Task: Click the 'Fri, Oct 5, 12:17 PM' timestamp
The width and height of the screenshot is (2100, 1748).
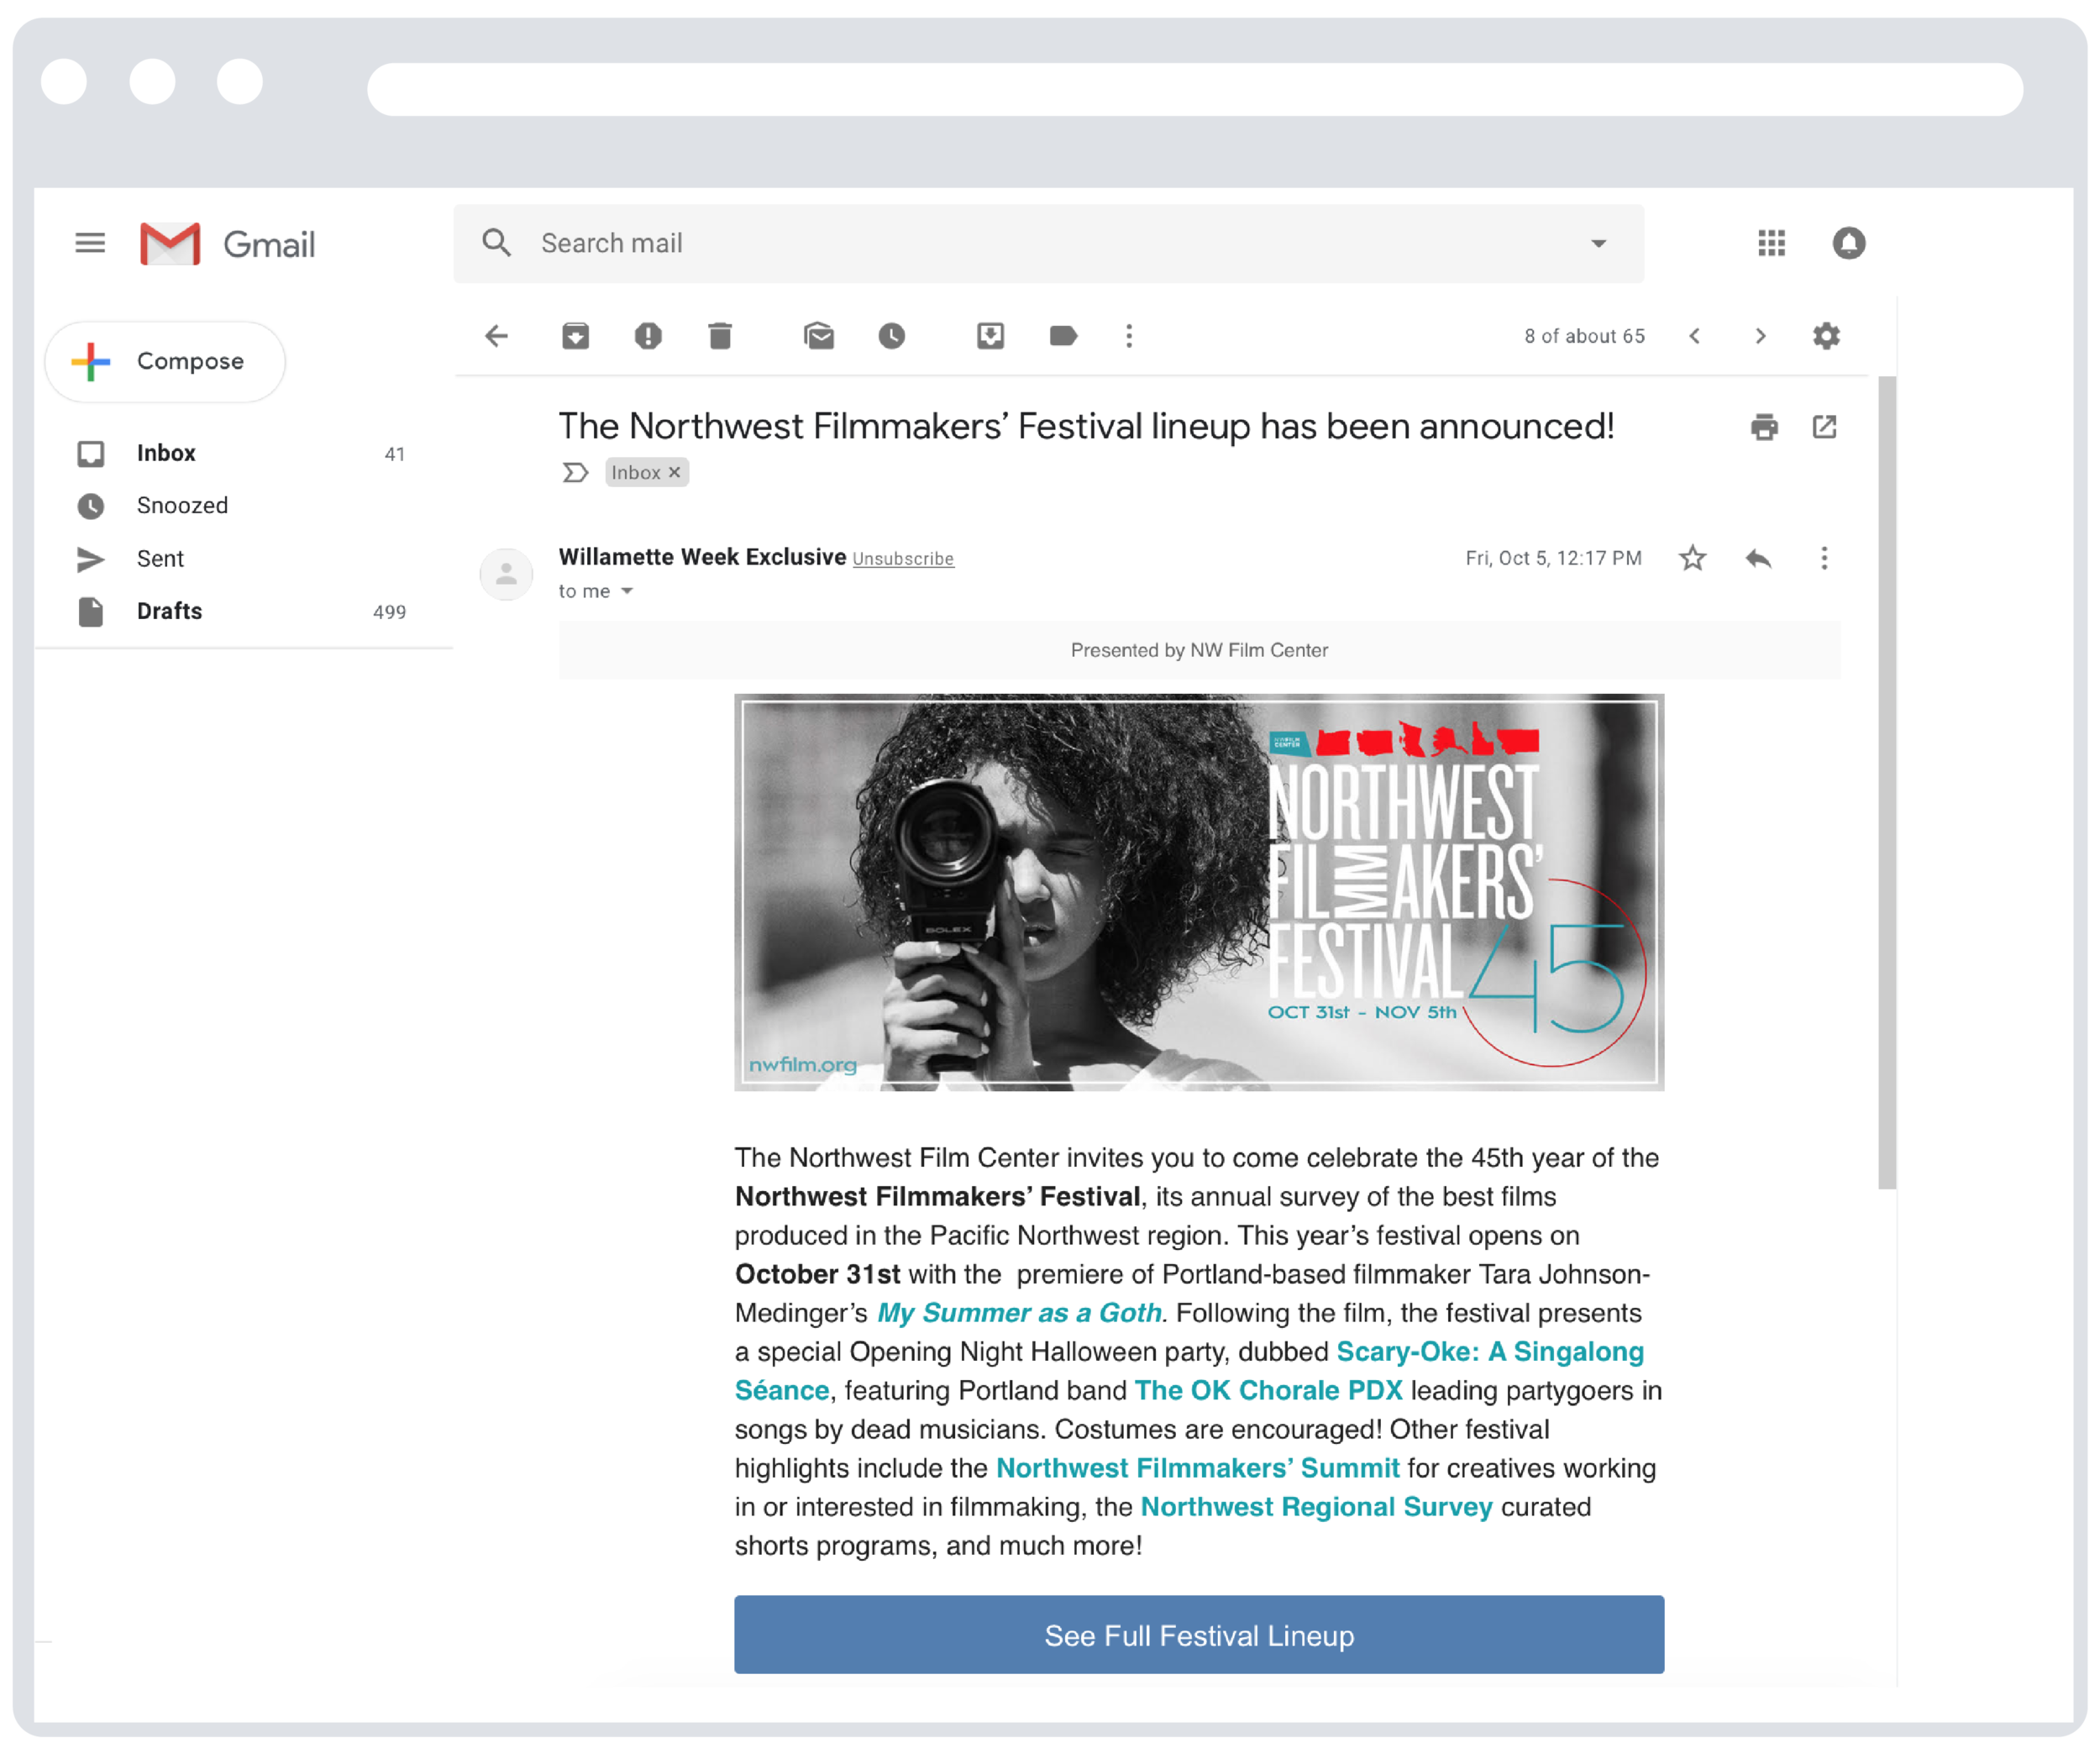Action: pos(1553,558)
